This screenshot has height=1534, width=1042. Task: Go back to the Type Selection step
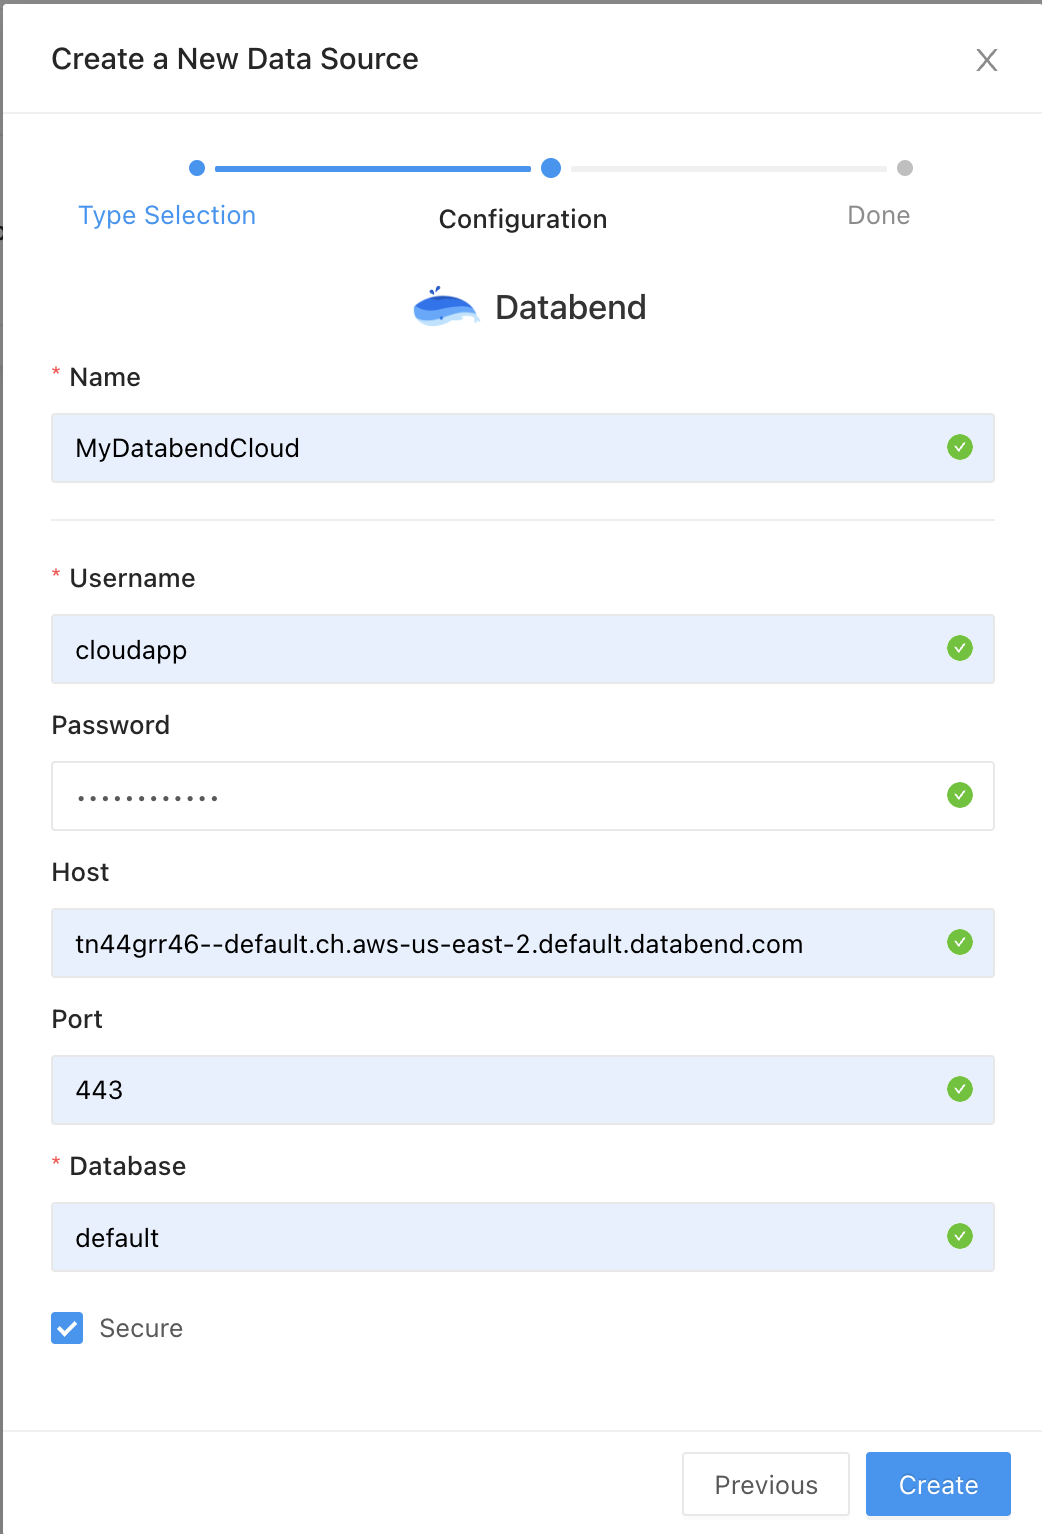point(167,215)
